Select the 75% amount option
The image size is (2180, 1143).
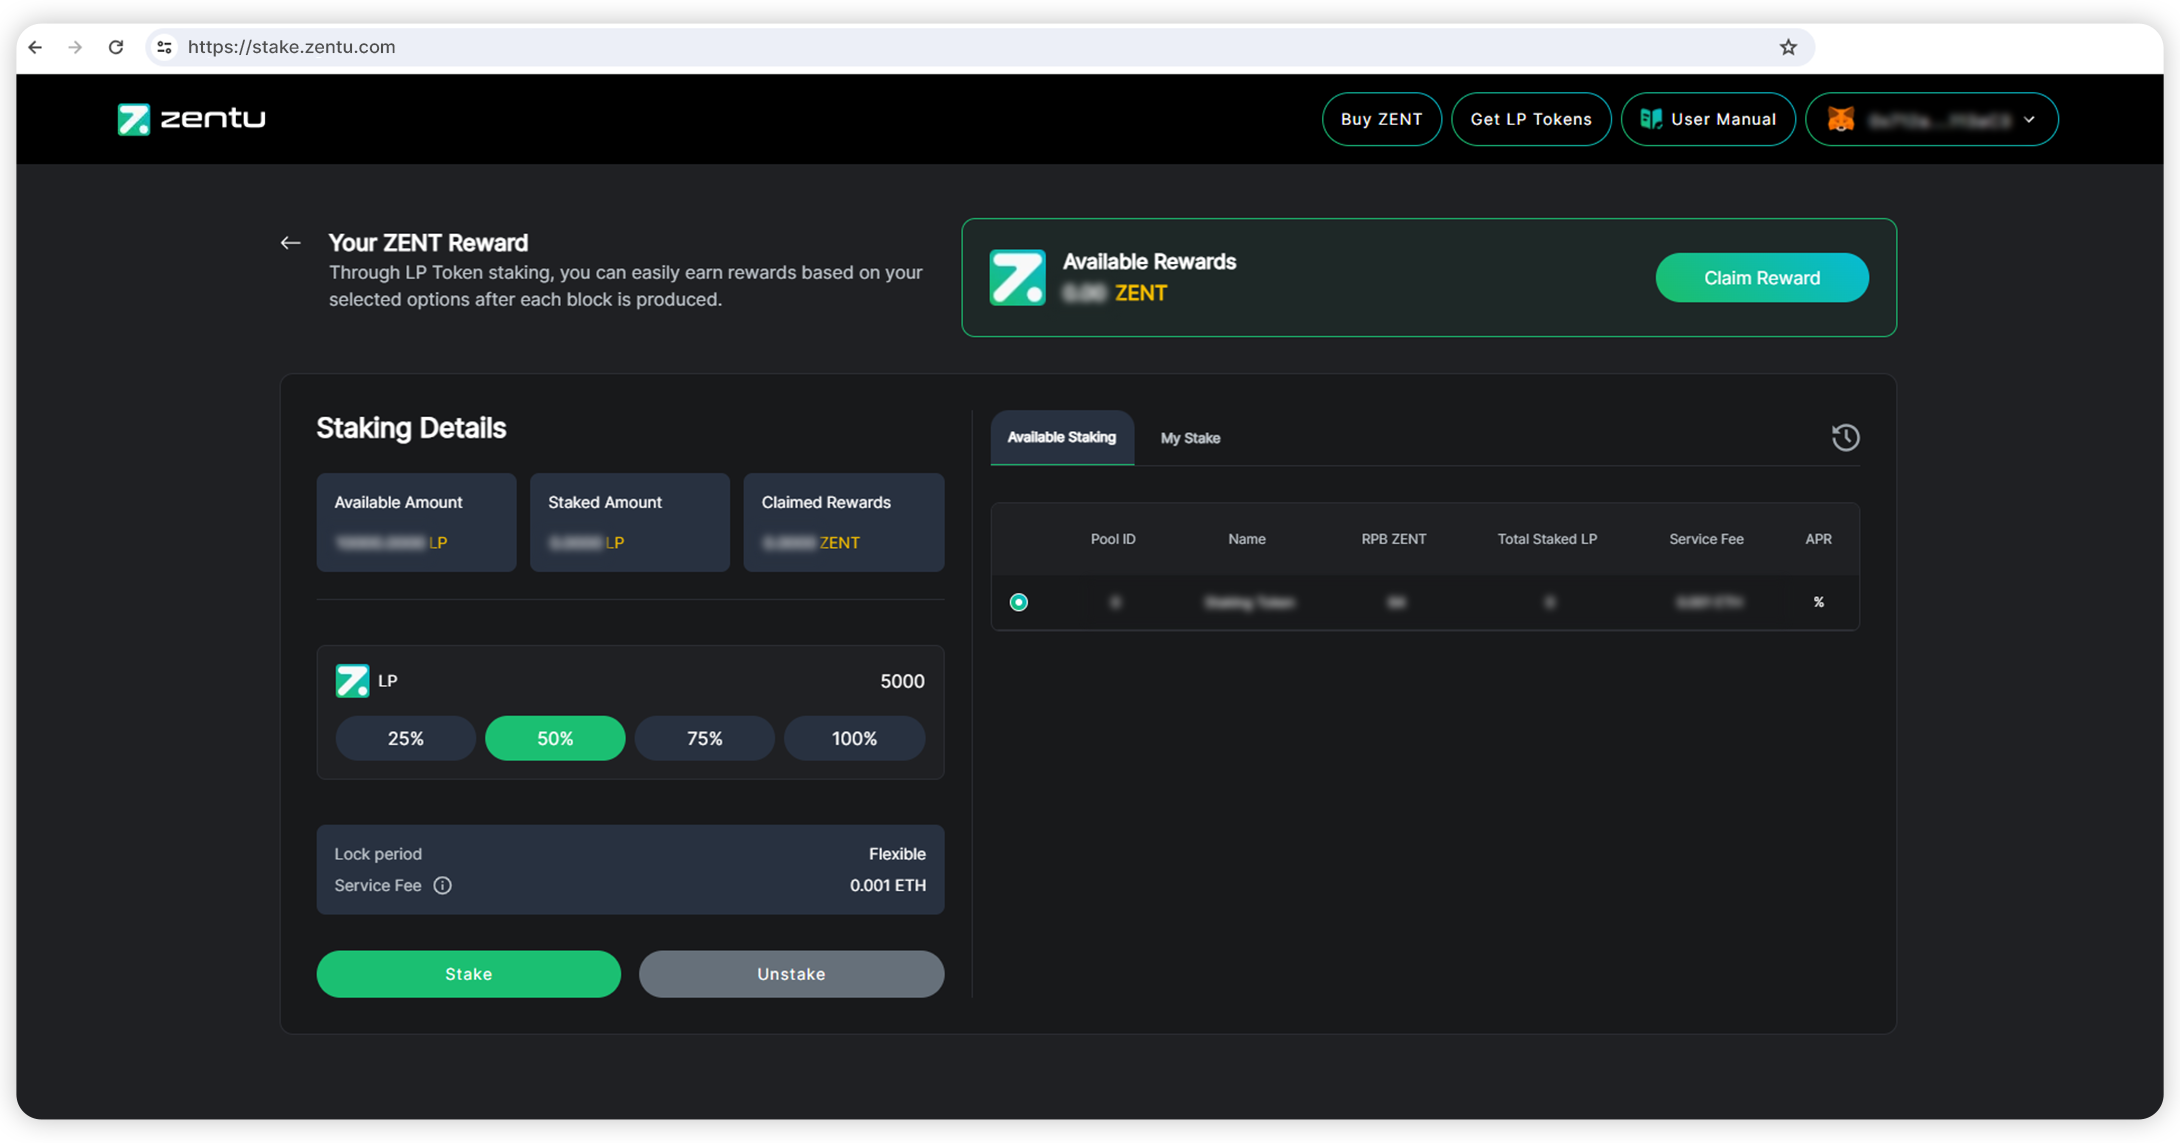click(704, 738)
